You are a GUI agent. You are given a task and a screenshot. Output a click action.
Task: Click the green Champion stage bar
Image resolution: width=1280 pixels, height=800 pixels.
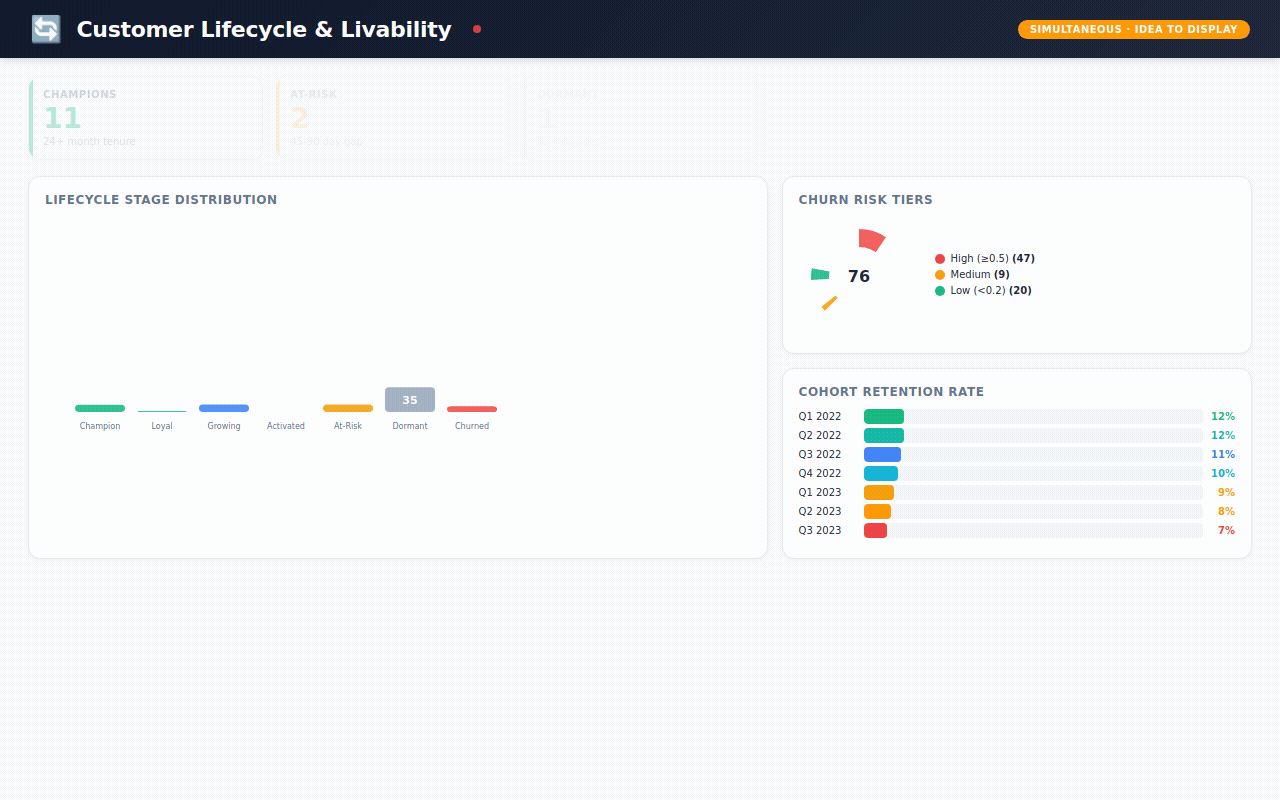pyautogui.click(x=100, y=408)
